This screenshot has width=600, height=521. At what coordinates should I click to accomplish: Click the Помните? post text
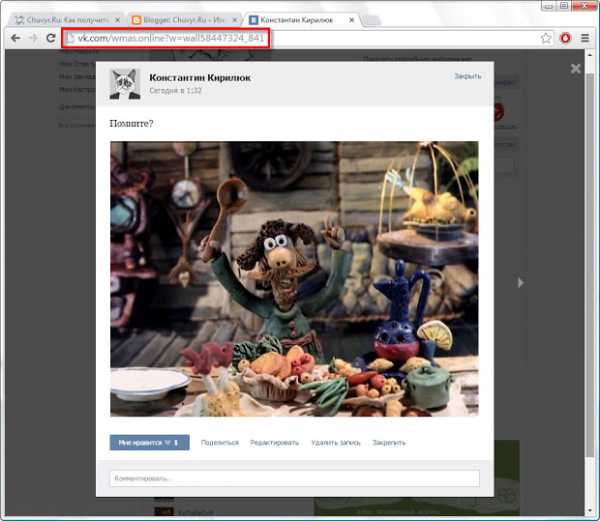tap(131, 124)
